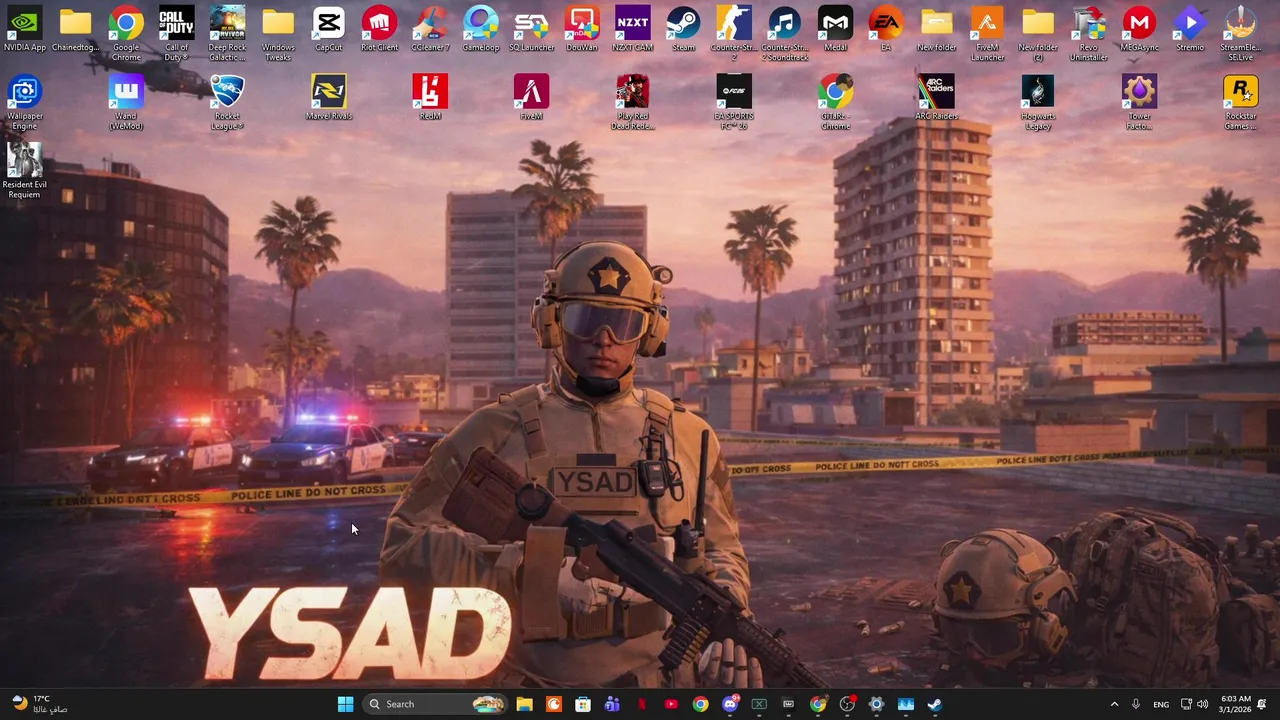Select the CCleaner 7 desktop icon
The height and width of the screenshot is (720, 1280).
tap(430, 29)
